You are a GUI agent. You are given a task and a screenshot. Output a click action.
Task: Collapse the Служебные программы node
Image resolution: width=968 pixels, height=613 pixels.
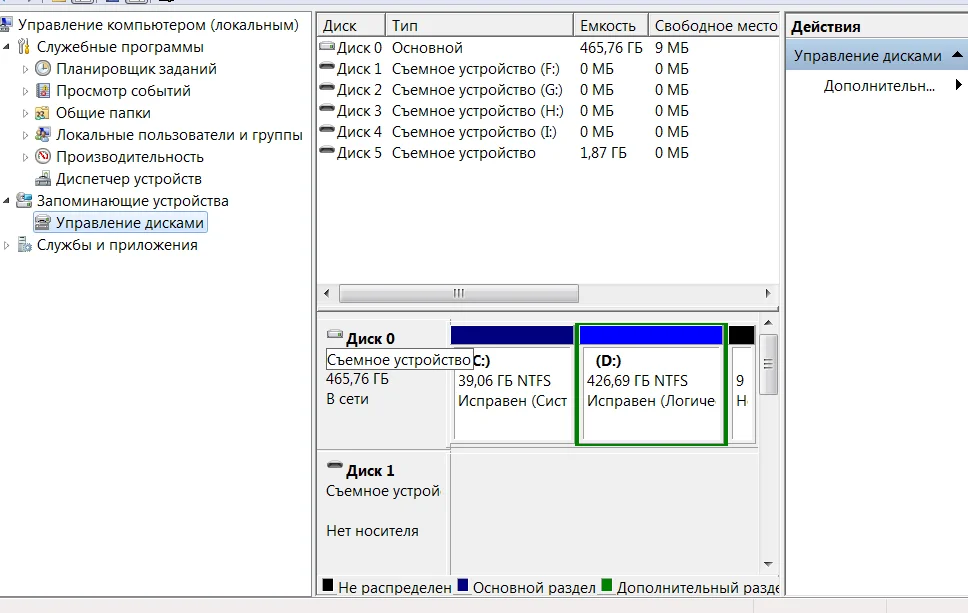click(7, 47)
